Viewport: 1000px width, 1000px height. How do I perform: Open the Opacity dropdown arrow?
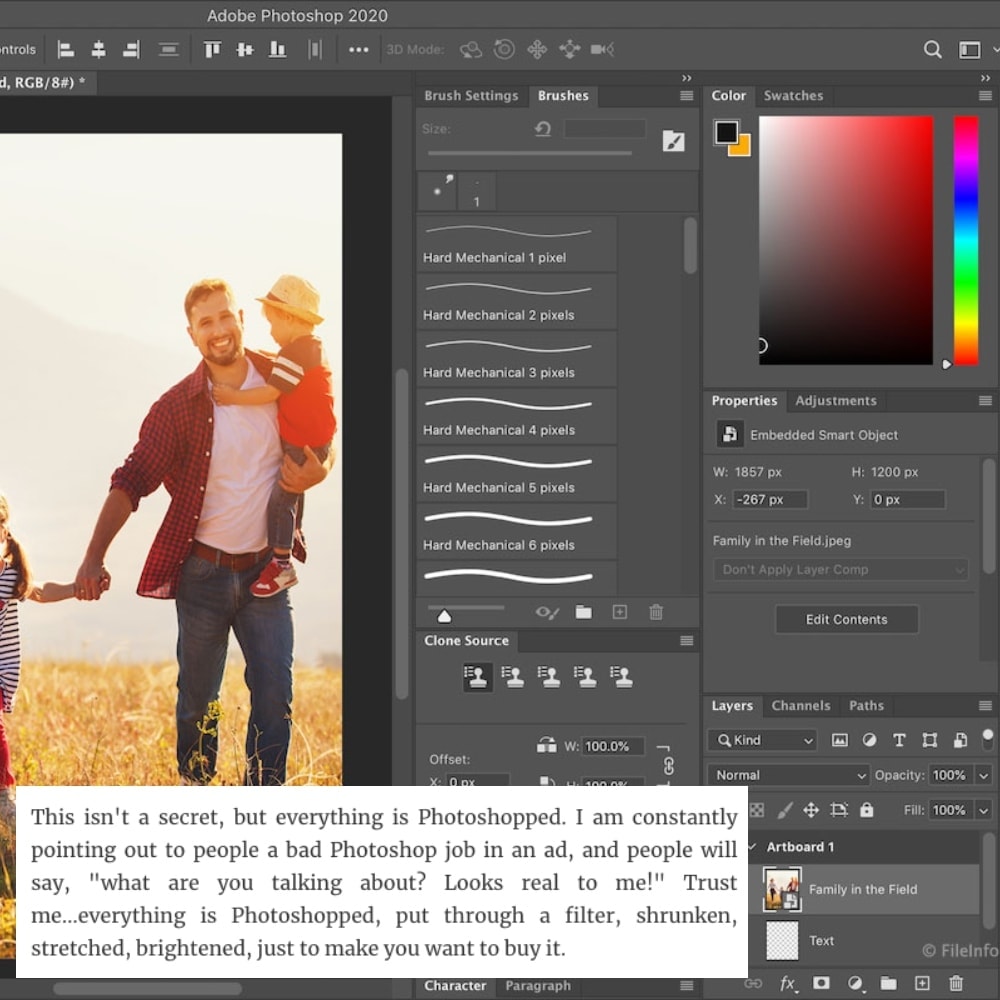[983, 775]
